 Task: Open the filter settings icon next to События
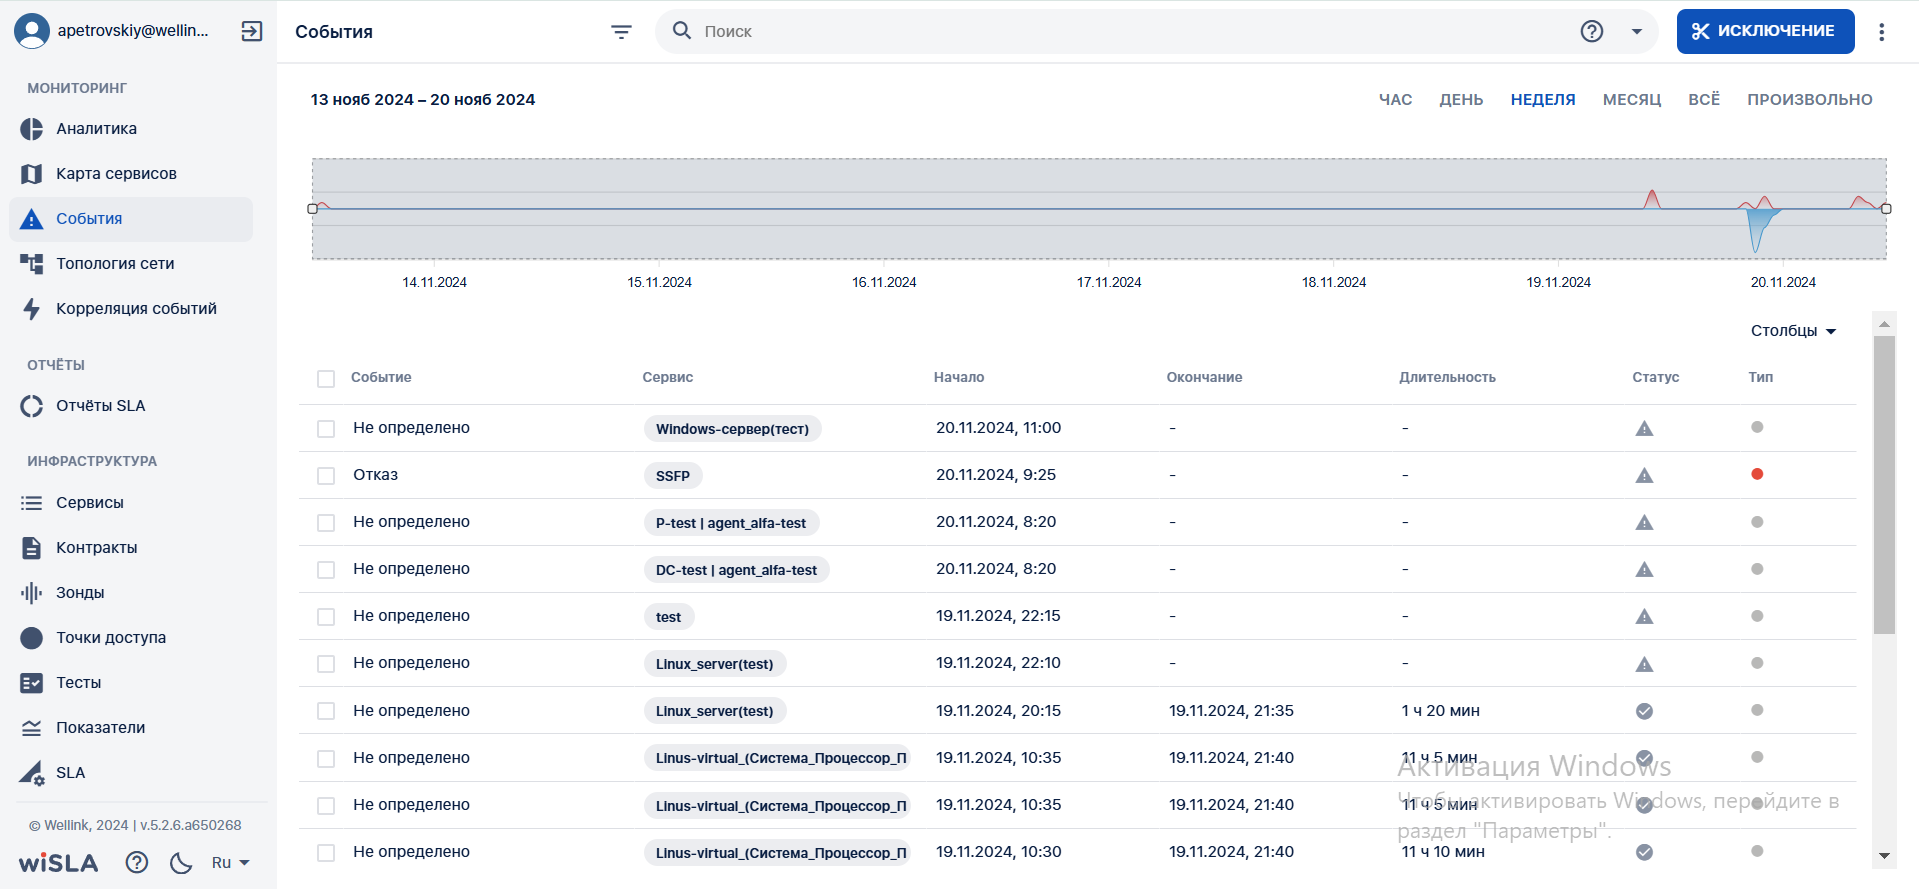(x=621, y=32)
